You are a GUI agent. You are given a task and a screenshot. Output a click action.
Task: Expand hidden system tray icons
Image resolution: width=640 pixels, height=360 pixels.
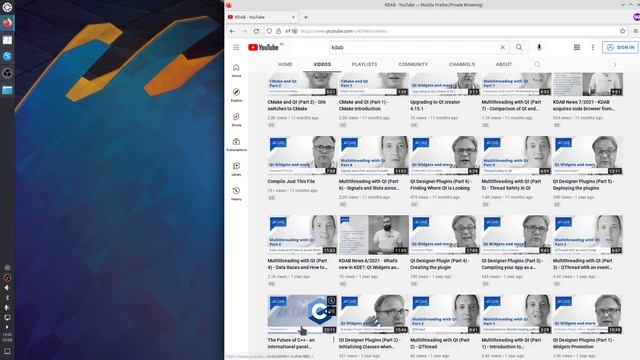point(7,327)
